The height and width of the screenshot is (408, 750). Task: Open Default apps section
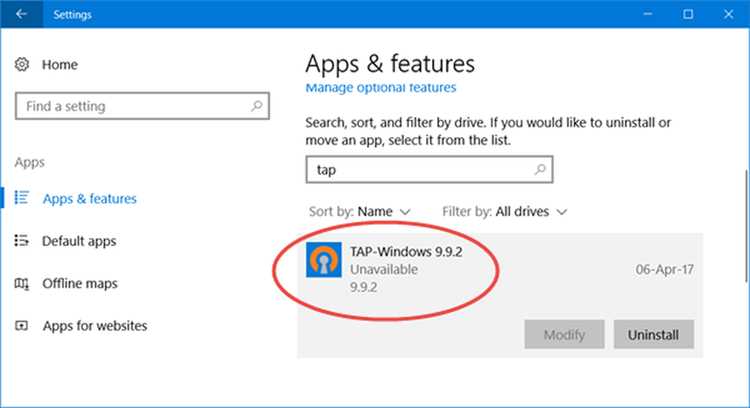(x=79, y=241)
